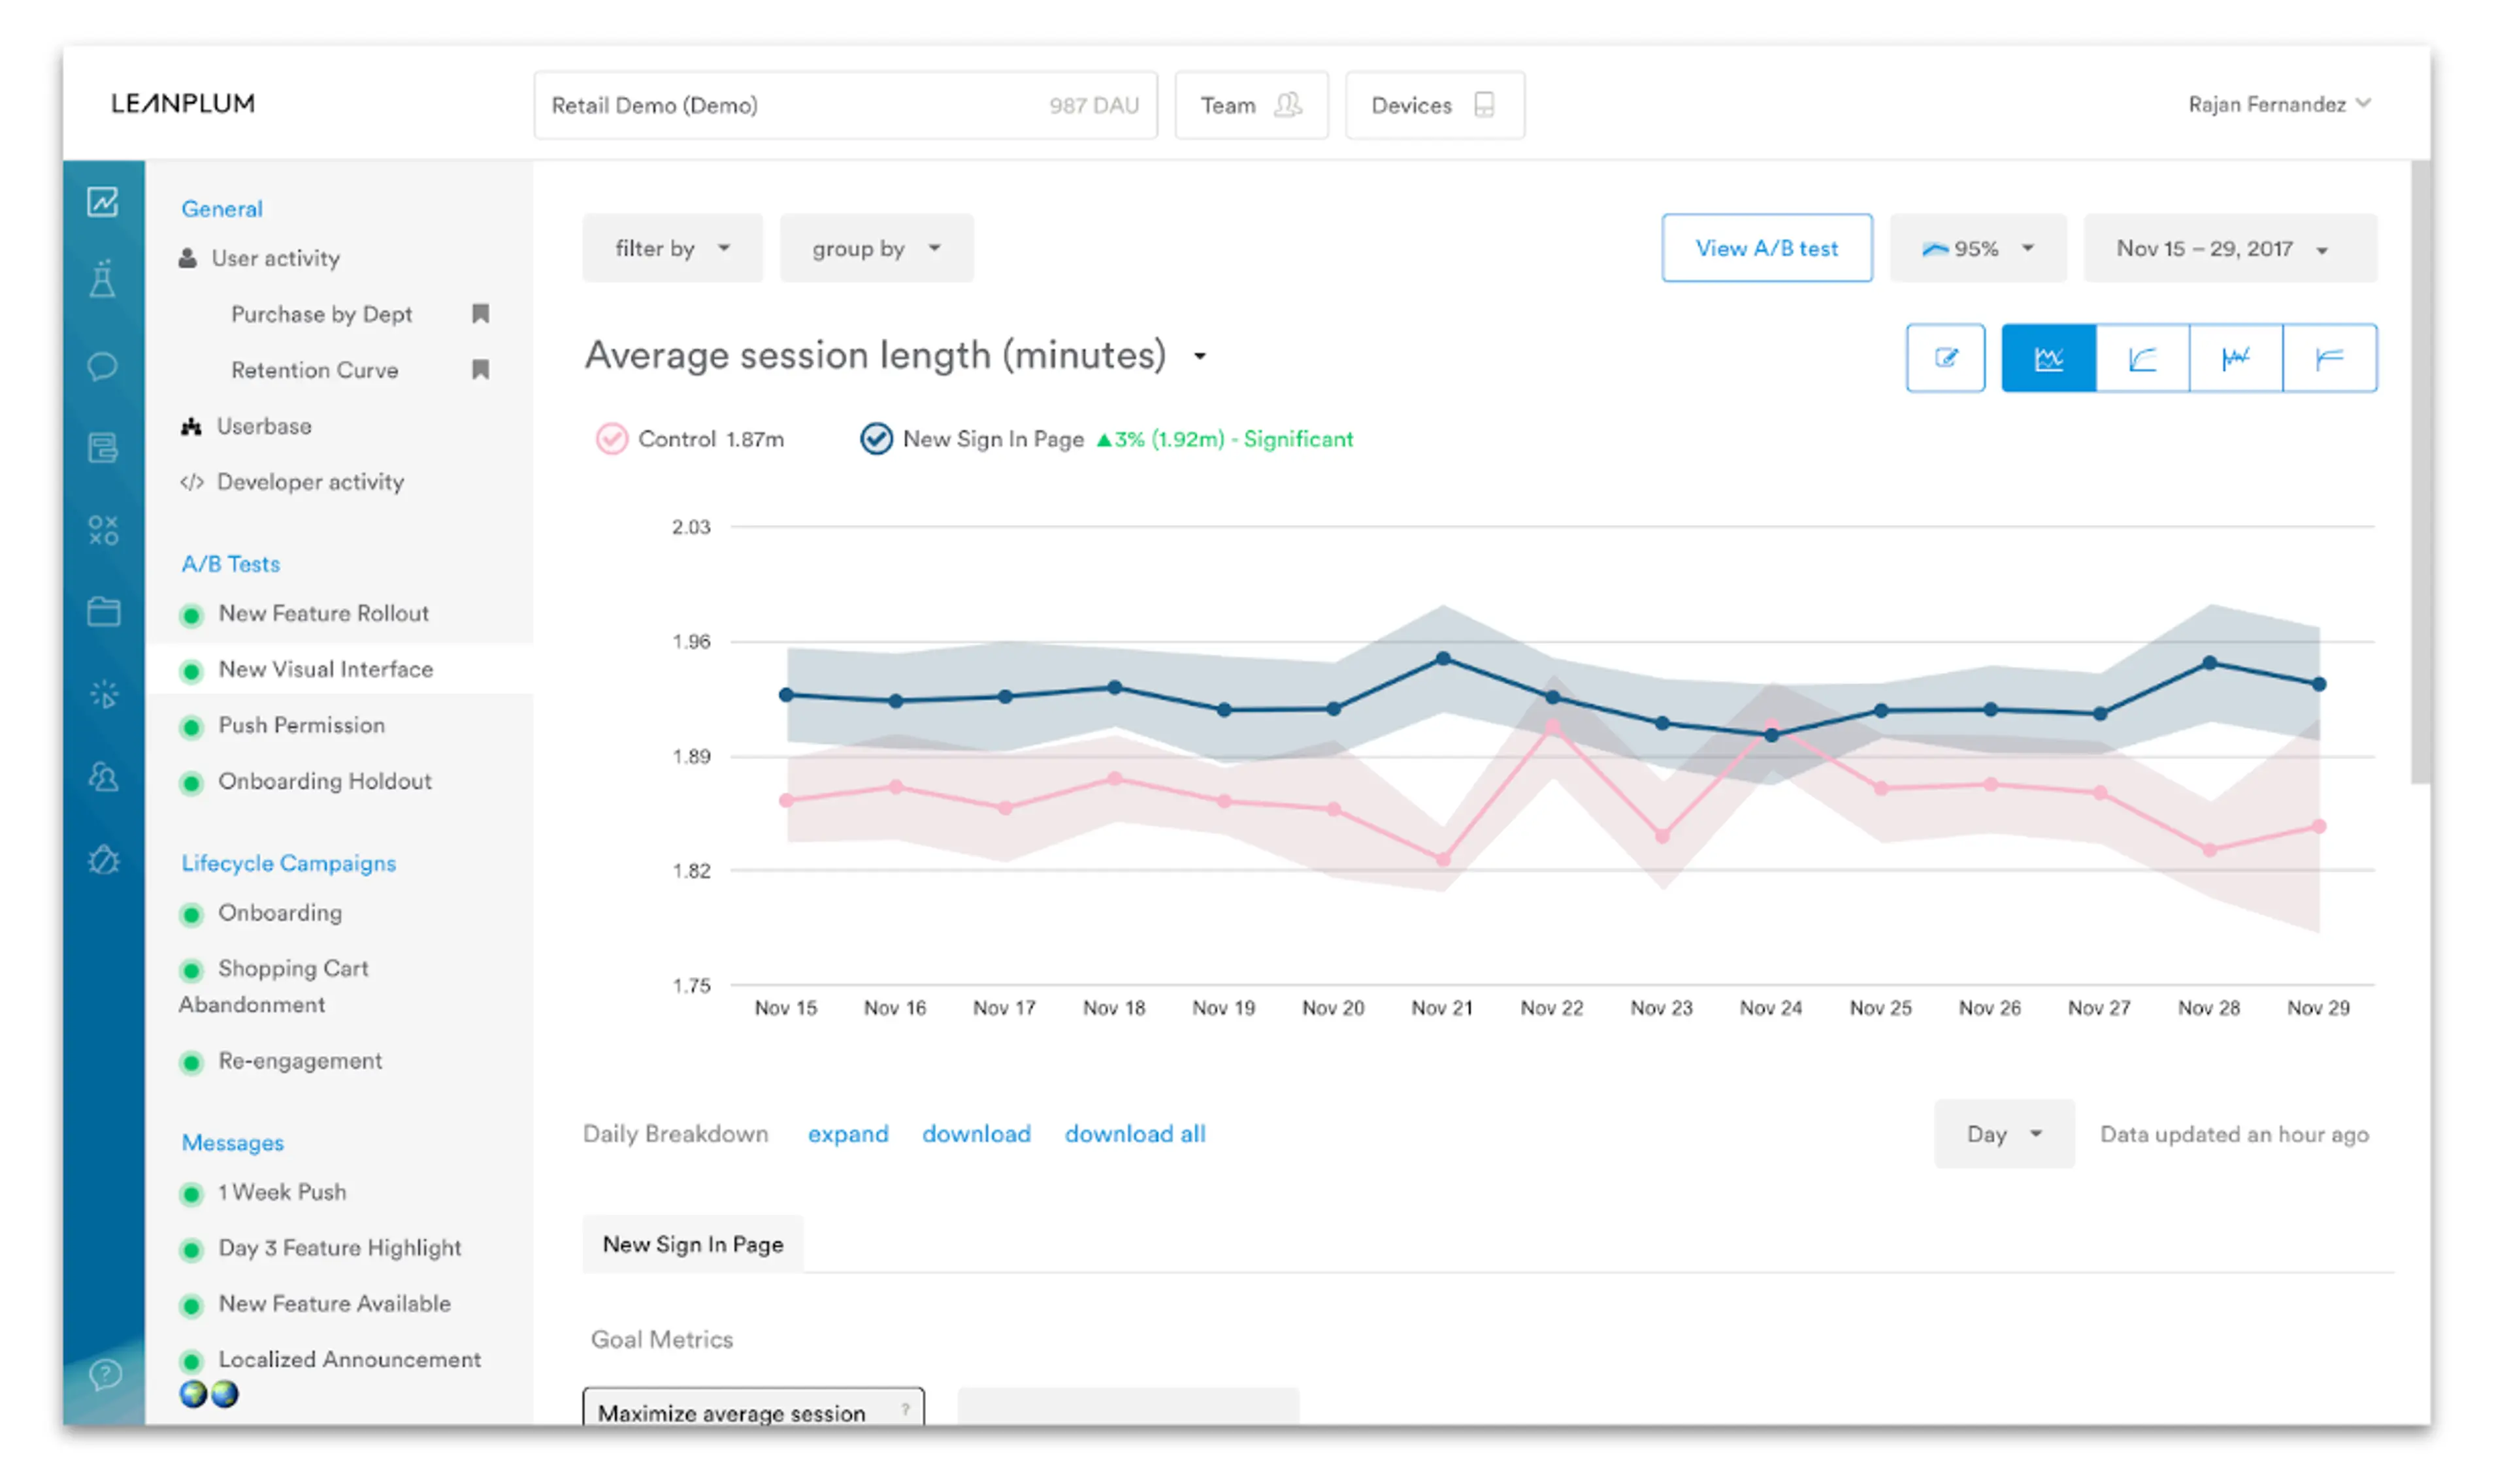Open the data stack sidebar icon

coord(103,448)
